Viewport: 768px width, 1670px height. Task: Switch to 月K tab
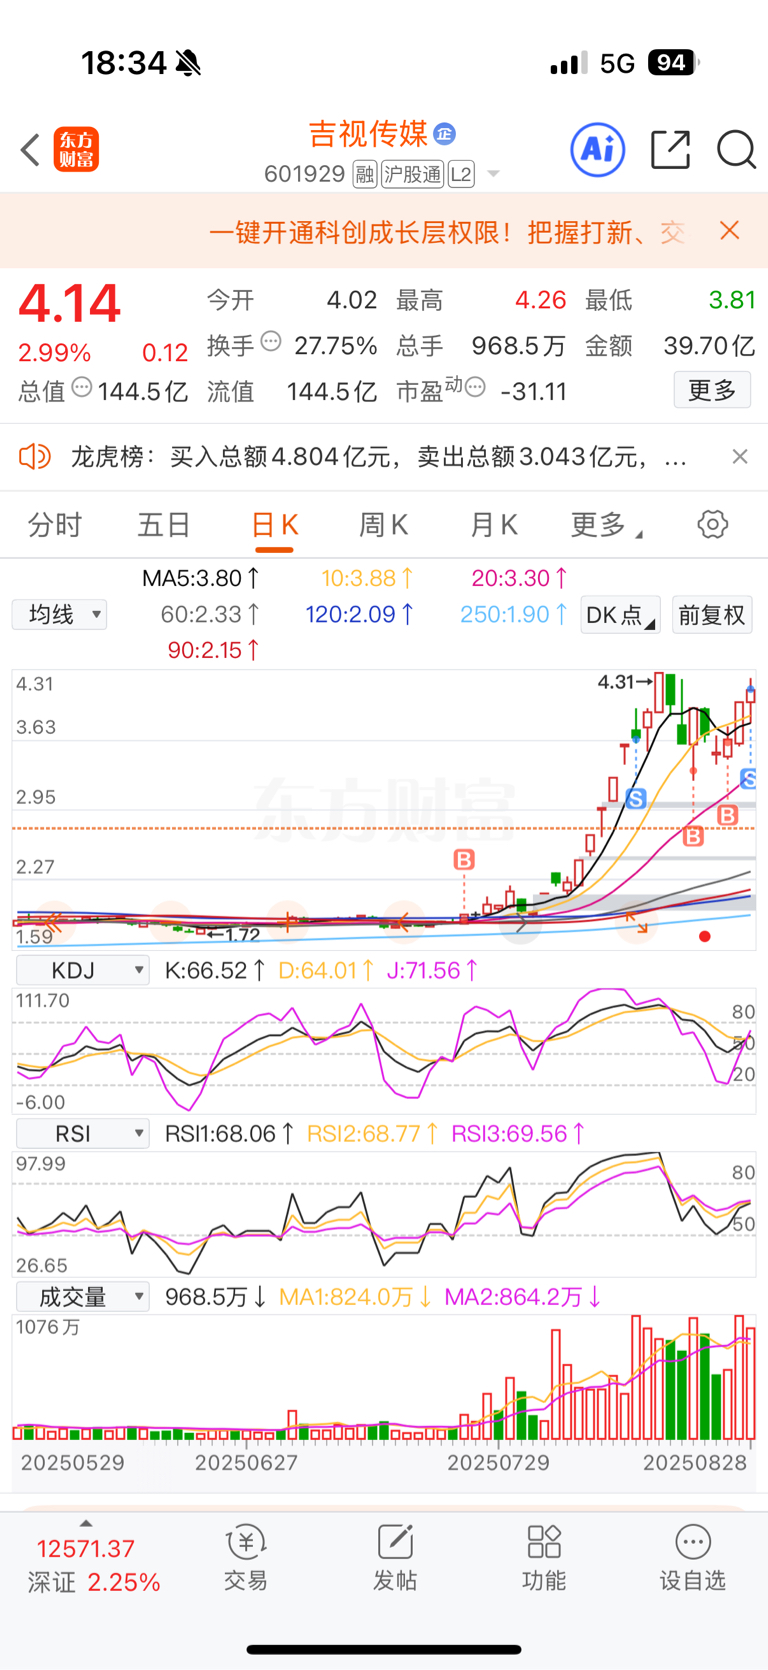pos(494,525)
